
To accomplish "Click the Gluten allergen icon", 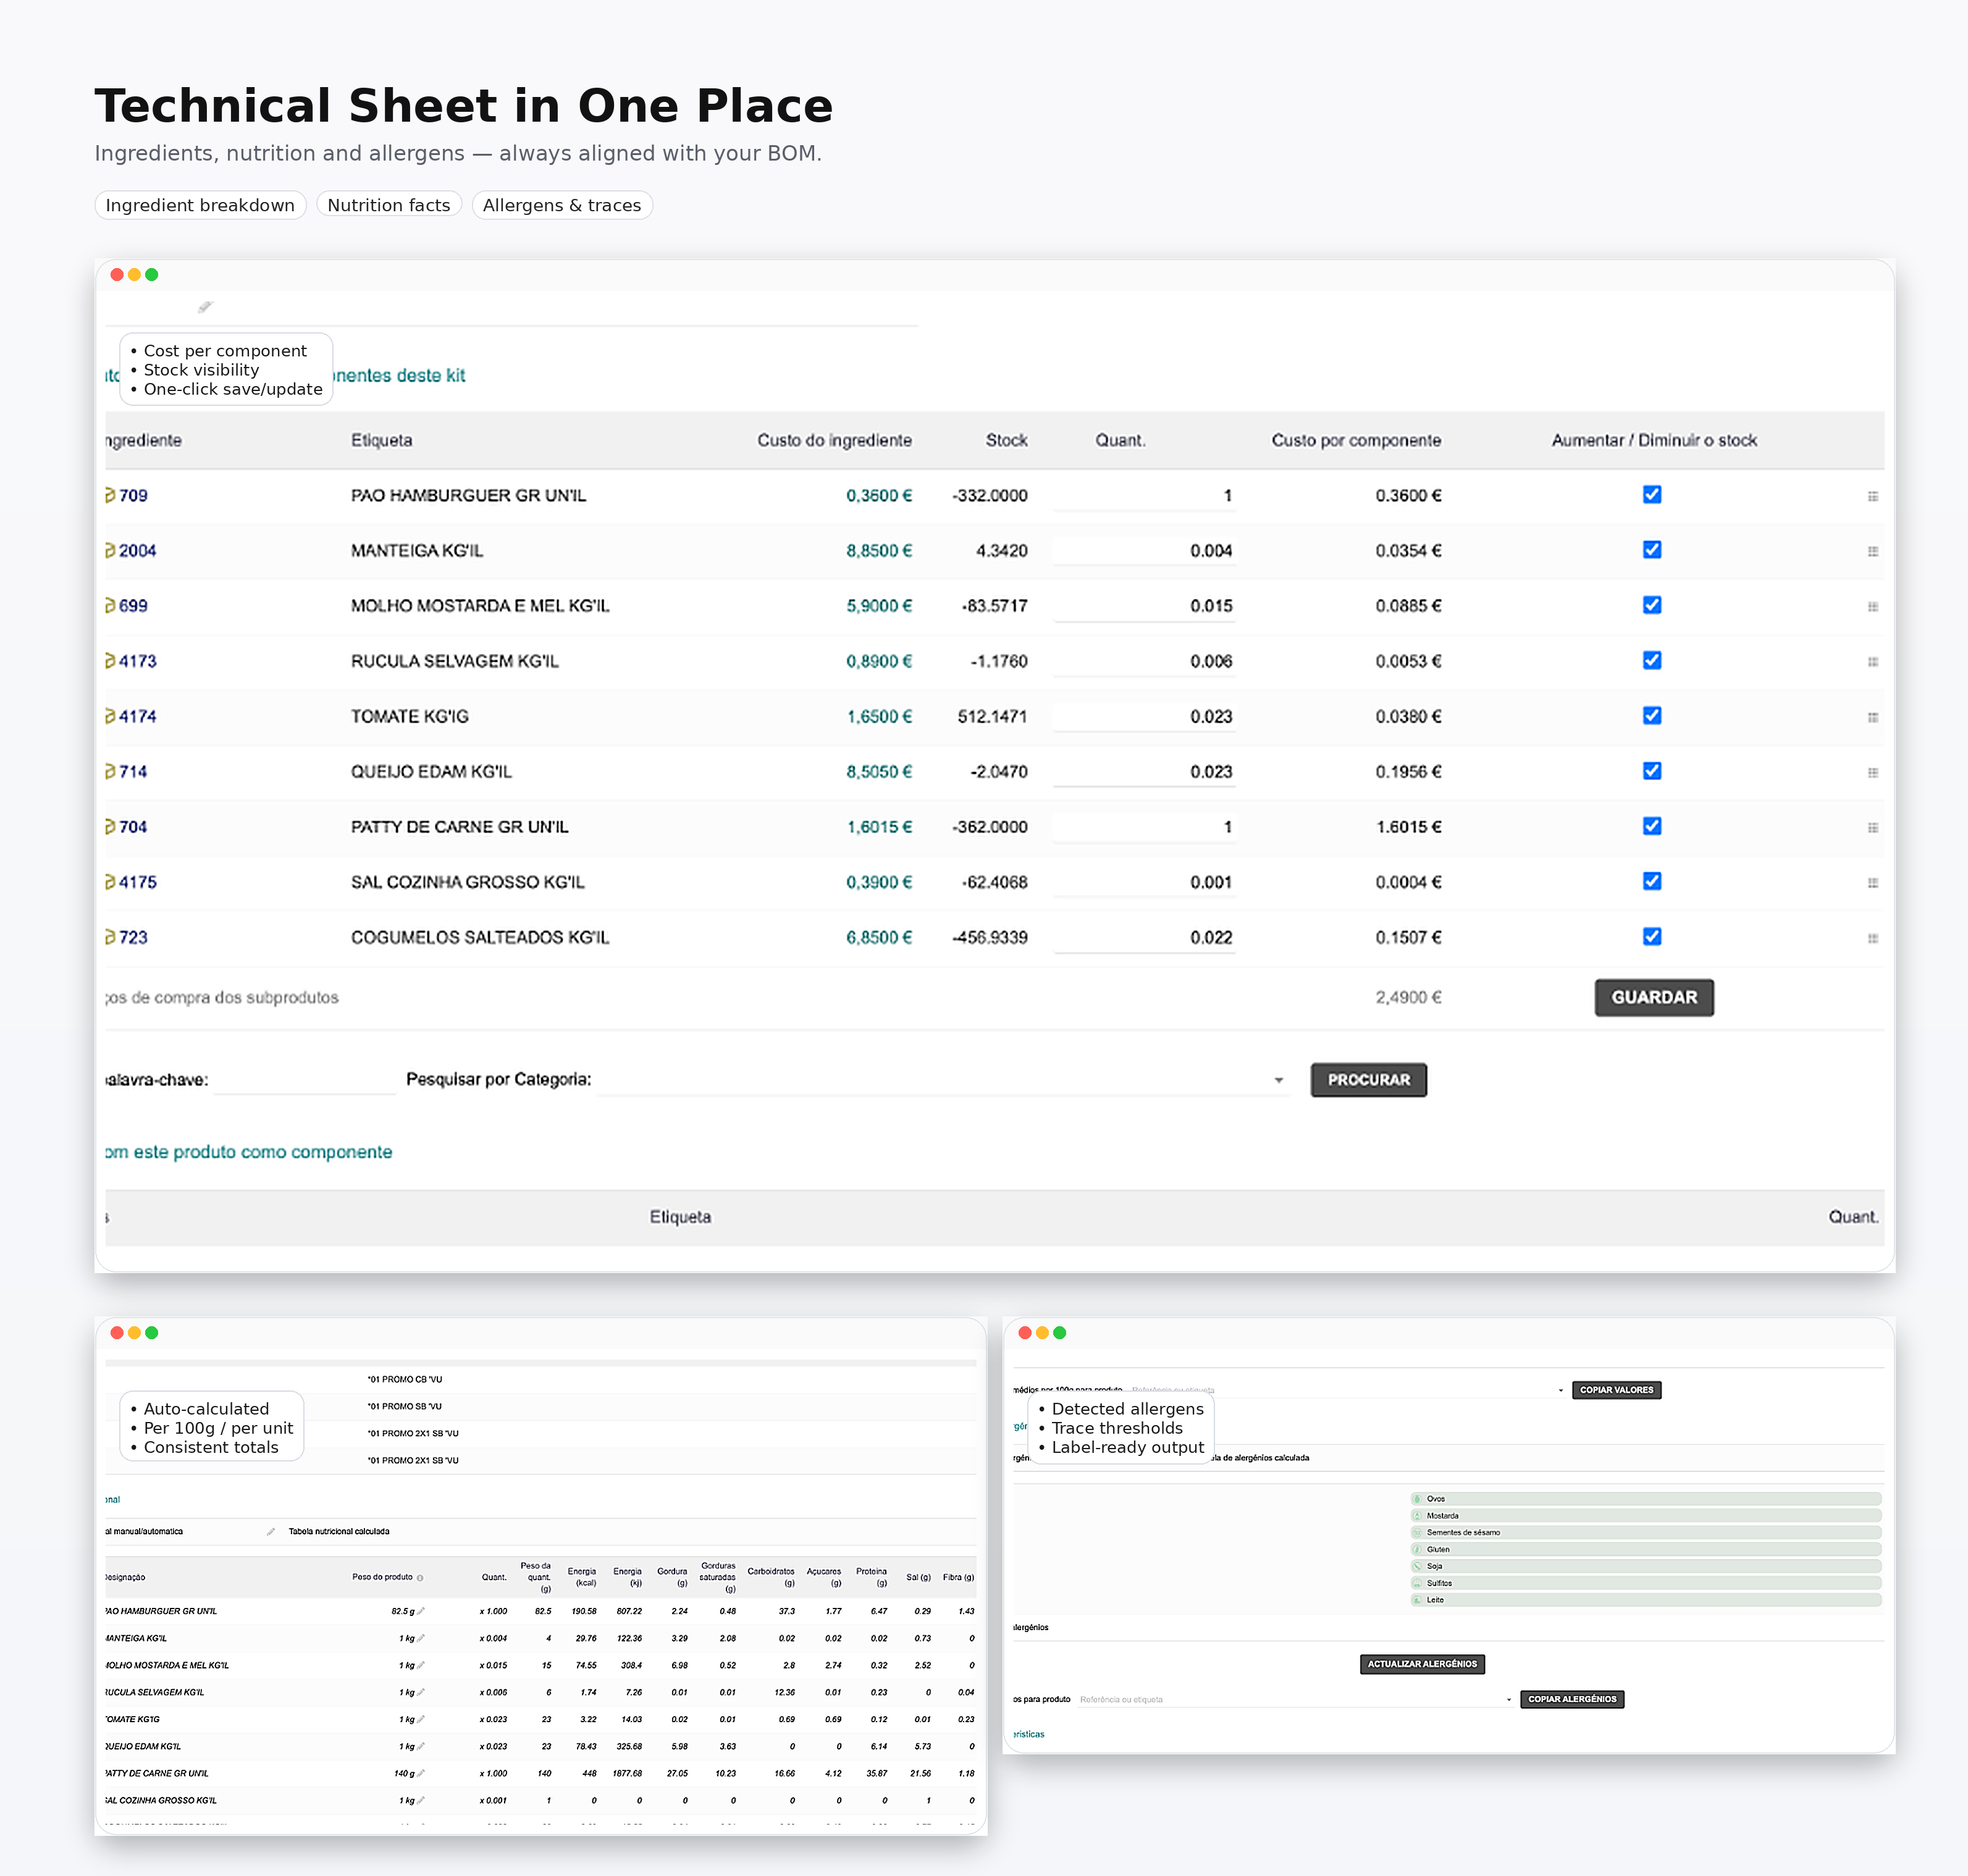I will pos(1417,1549).
